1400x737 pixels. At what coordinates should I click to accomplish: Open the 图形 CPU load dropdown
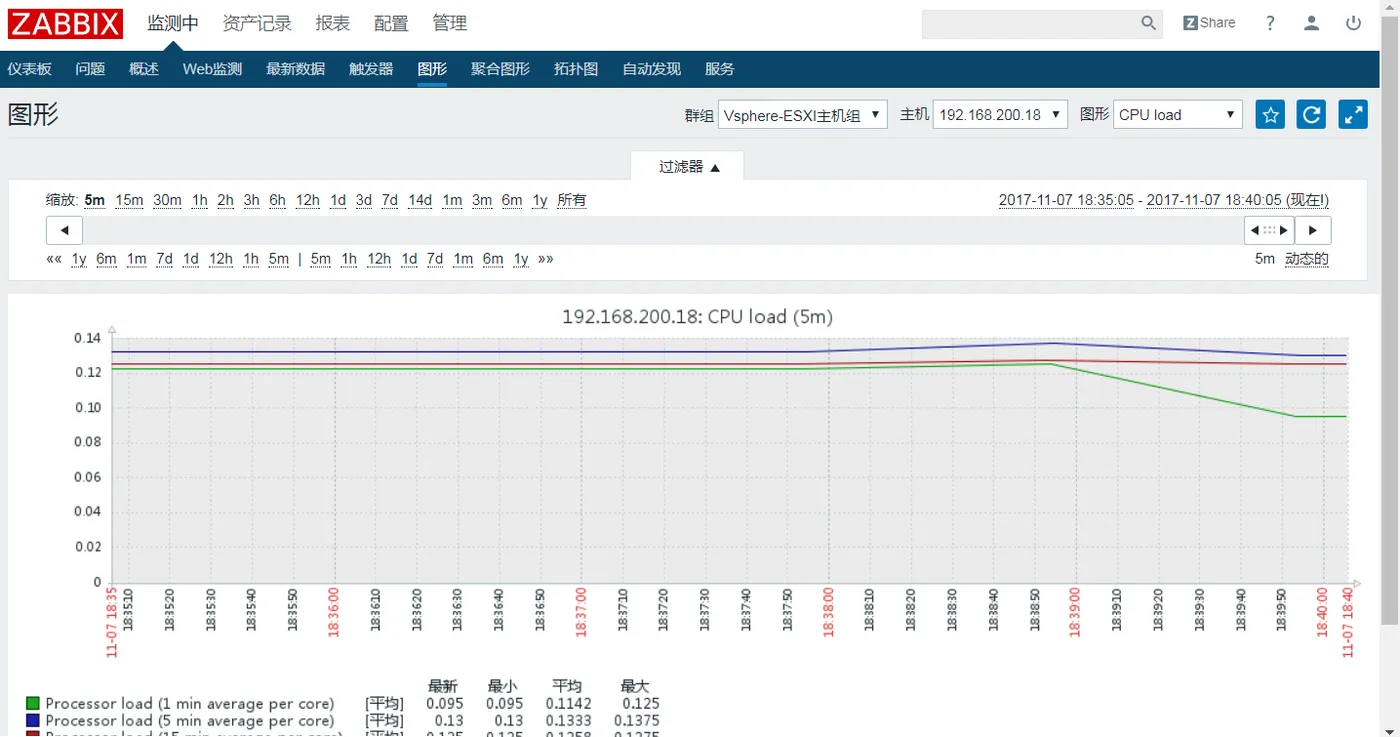coord(1178,115)
